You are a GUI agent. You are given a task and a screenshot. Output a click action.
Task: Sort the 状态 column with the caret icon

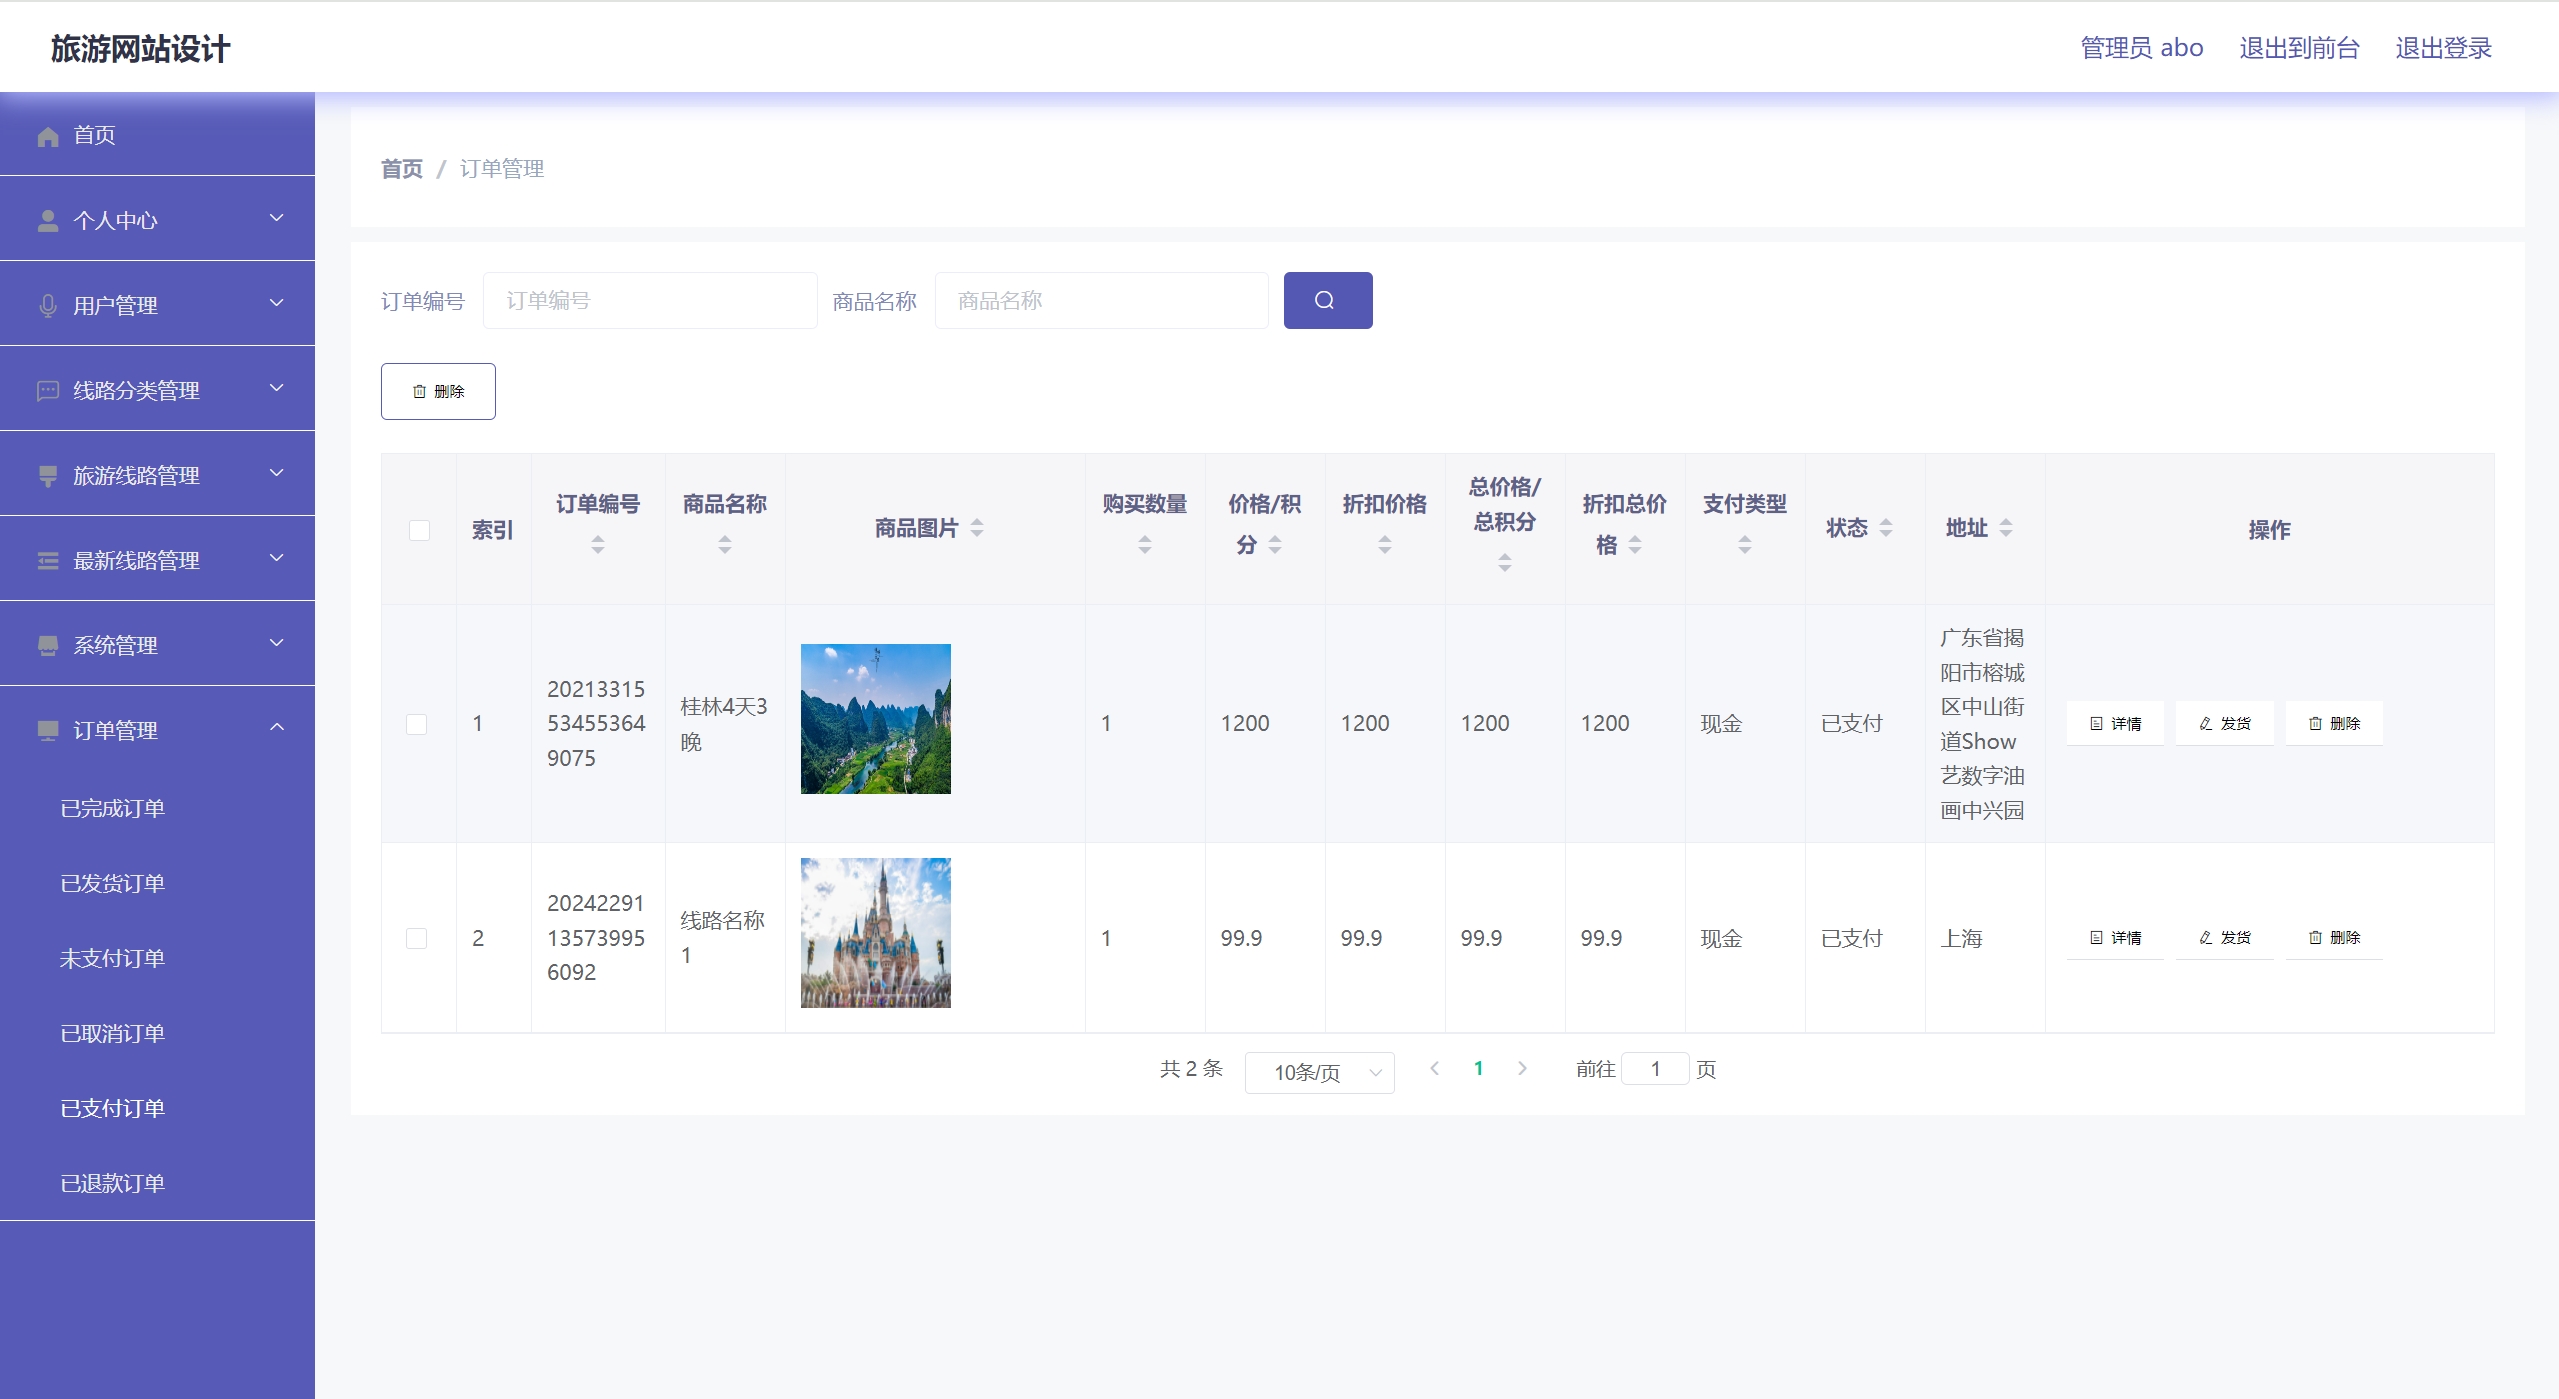click(x=1886, y=528)
